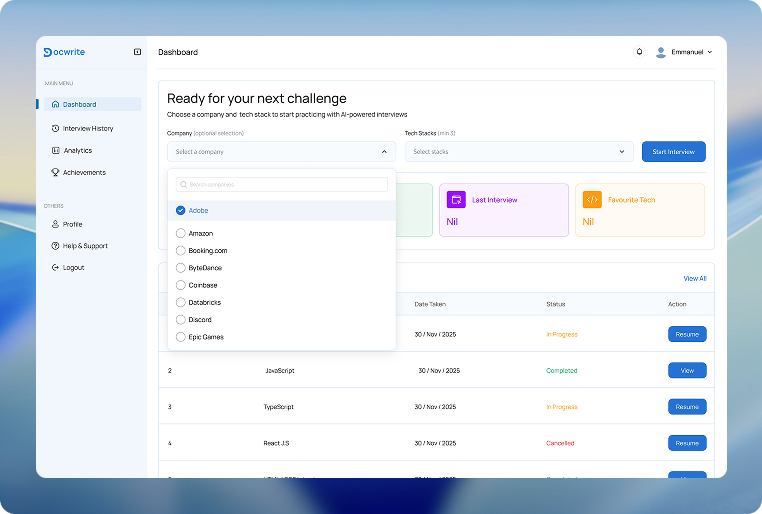Uncheck the Adobe company option
The height and width of the screenshot is (514, 762).
180,210
